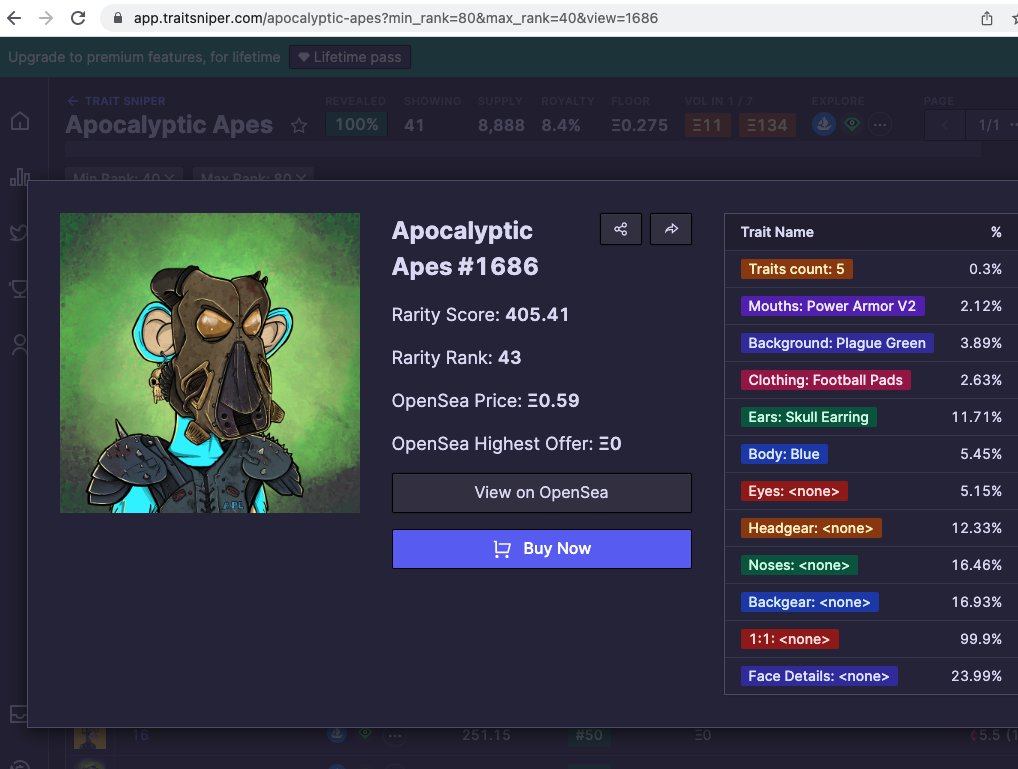The height and width of the screenshot is (769, 1018).
Task: Click the Buy Now button
Action: (541, 548)
